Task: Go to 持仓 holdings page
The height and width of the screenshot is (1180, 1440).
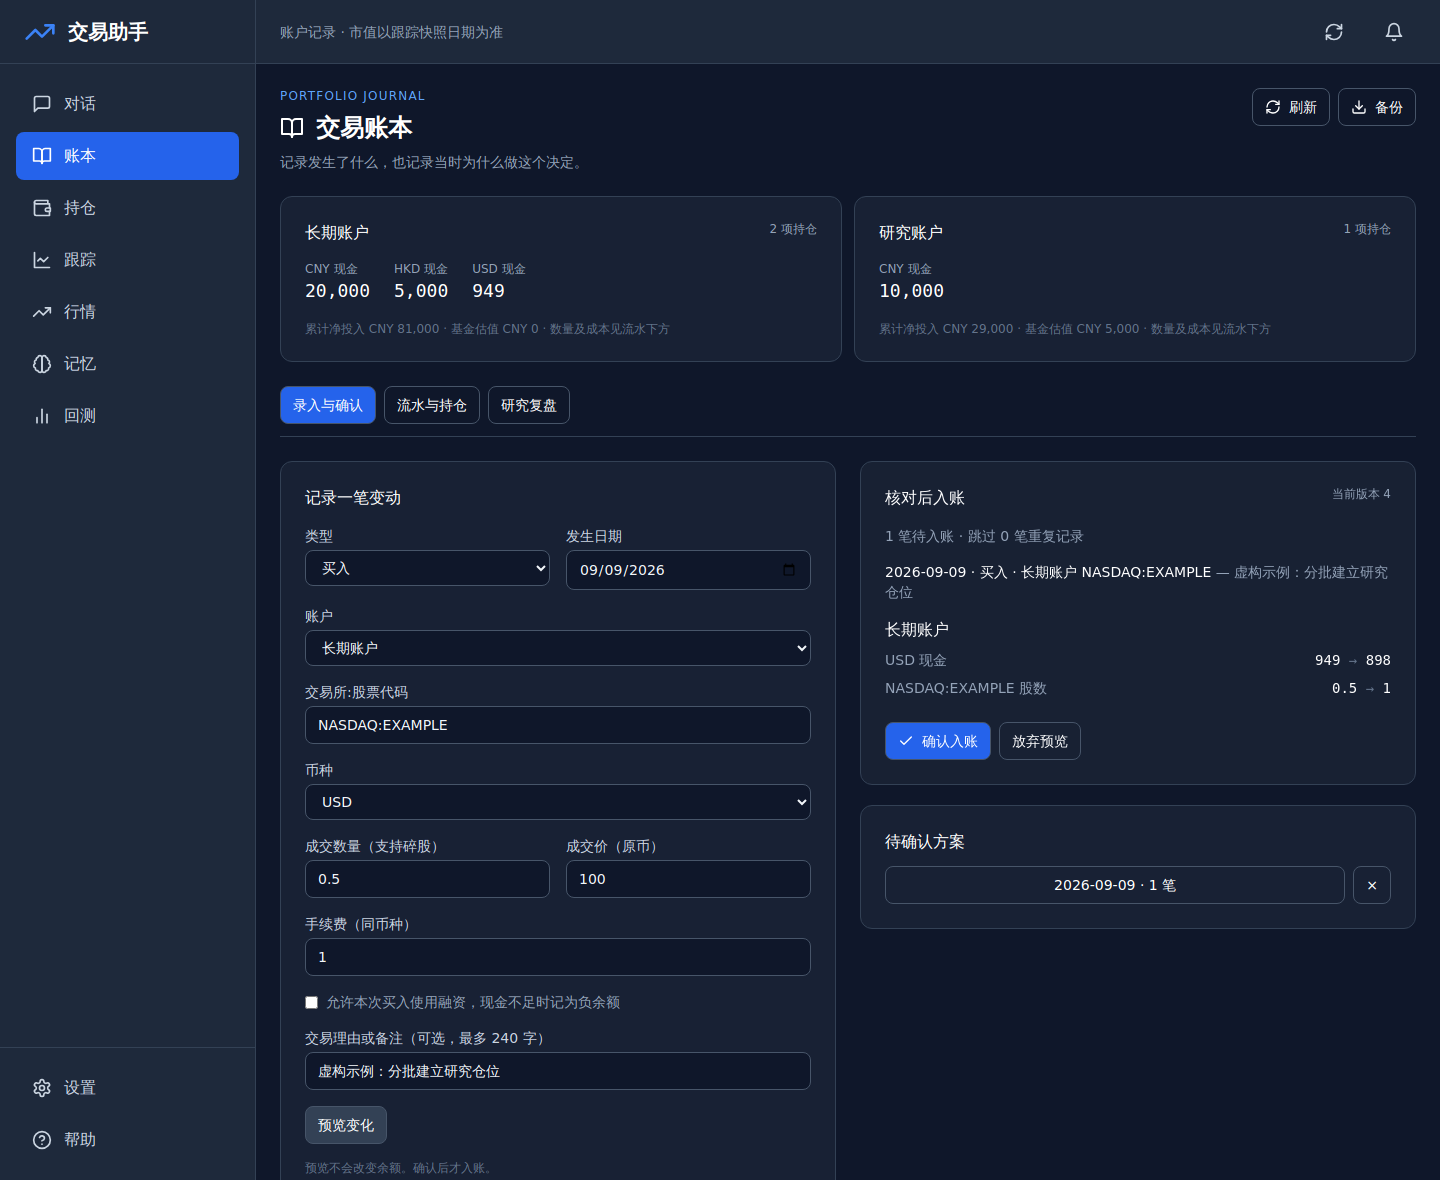Action: point(127,208)
